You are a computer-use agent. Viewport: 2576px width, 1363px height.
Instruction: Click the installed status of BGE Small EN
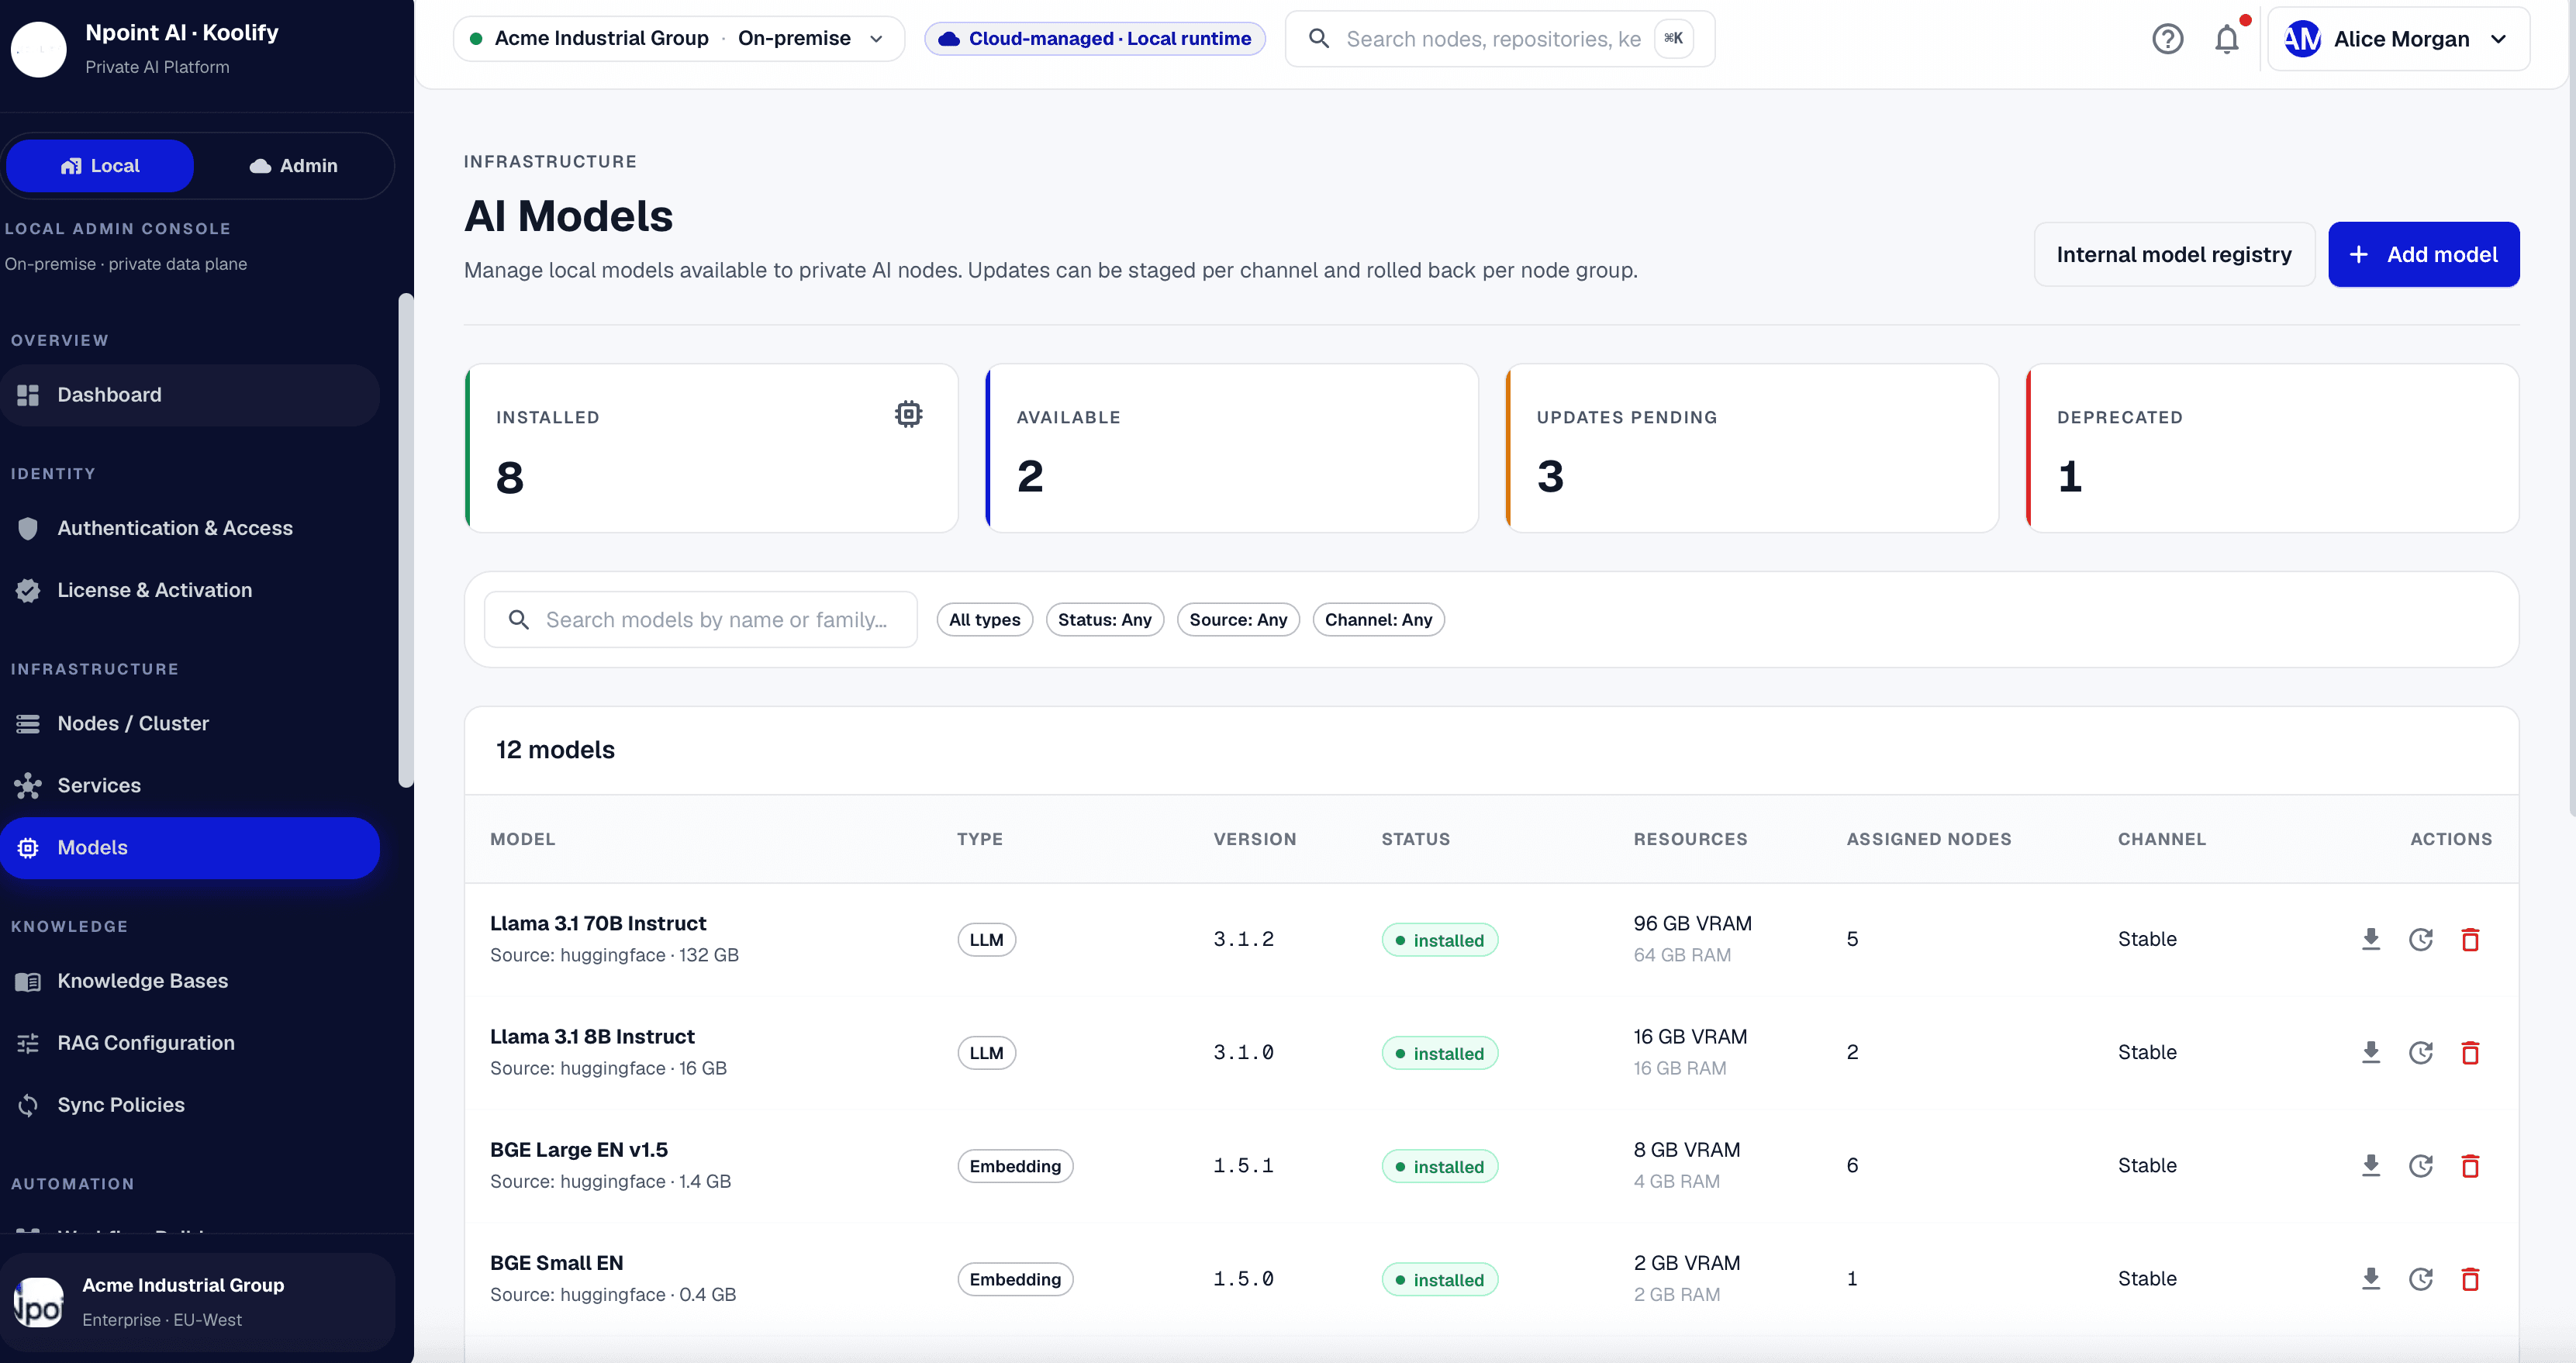(1439, 1279)
